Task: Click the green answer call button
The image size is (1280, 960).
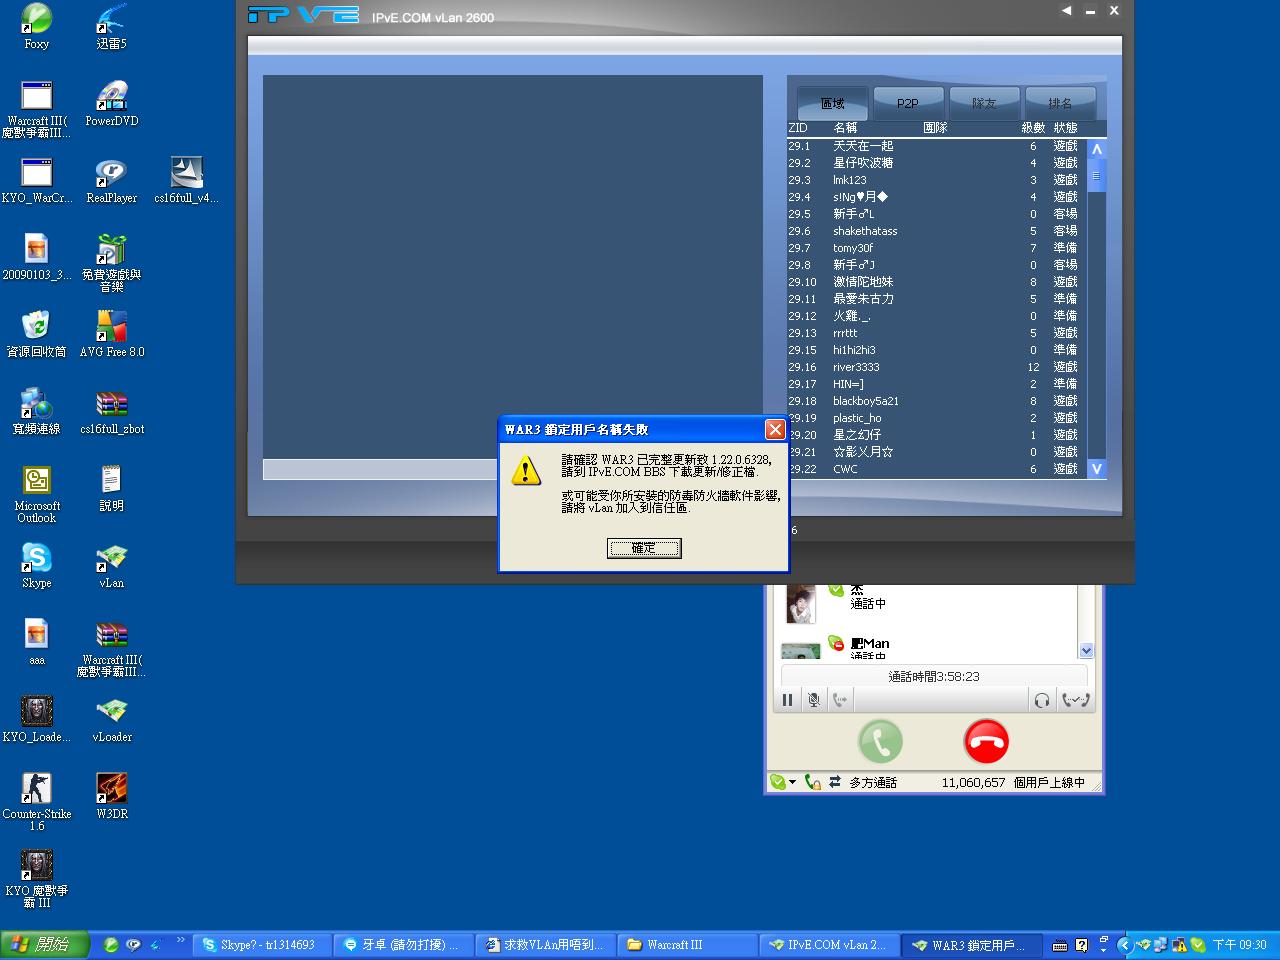Action: click(x=880, y=741)
